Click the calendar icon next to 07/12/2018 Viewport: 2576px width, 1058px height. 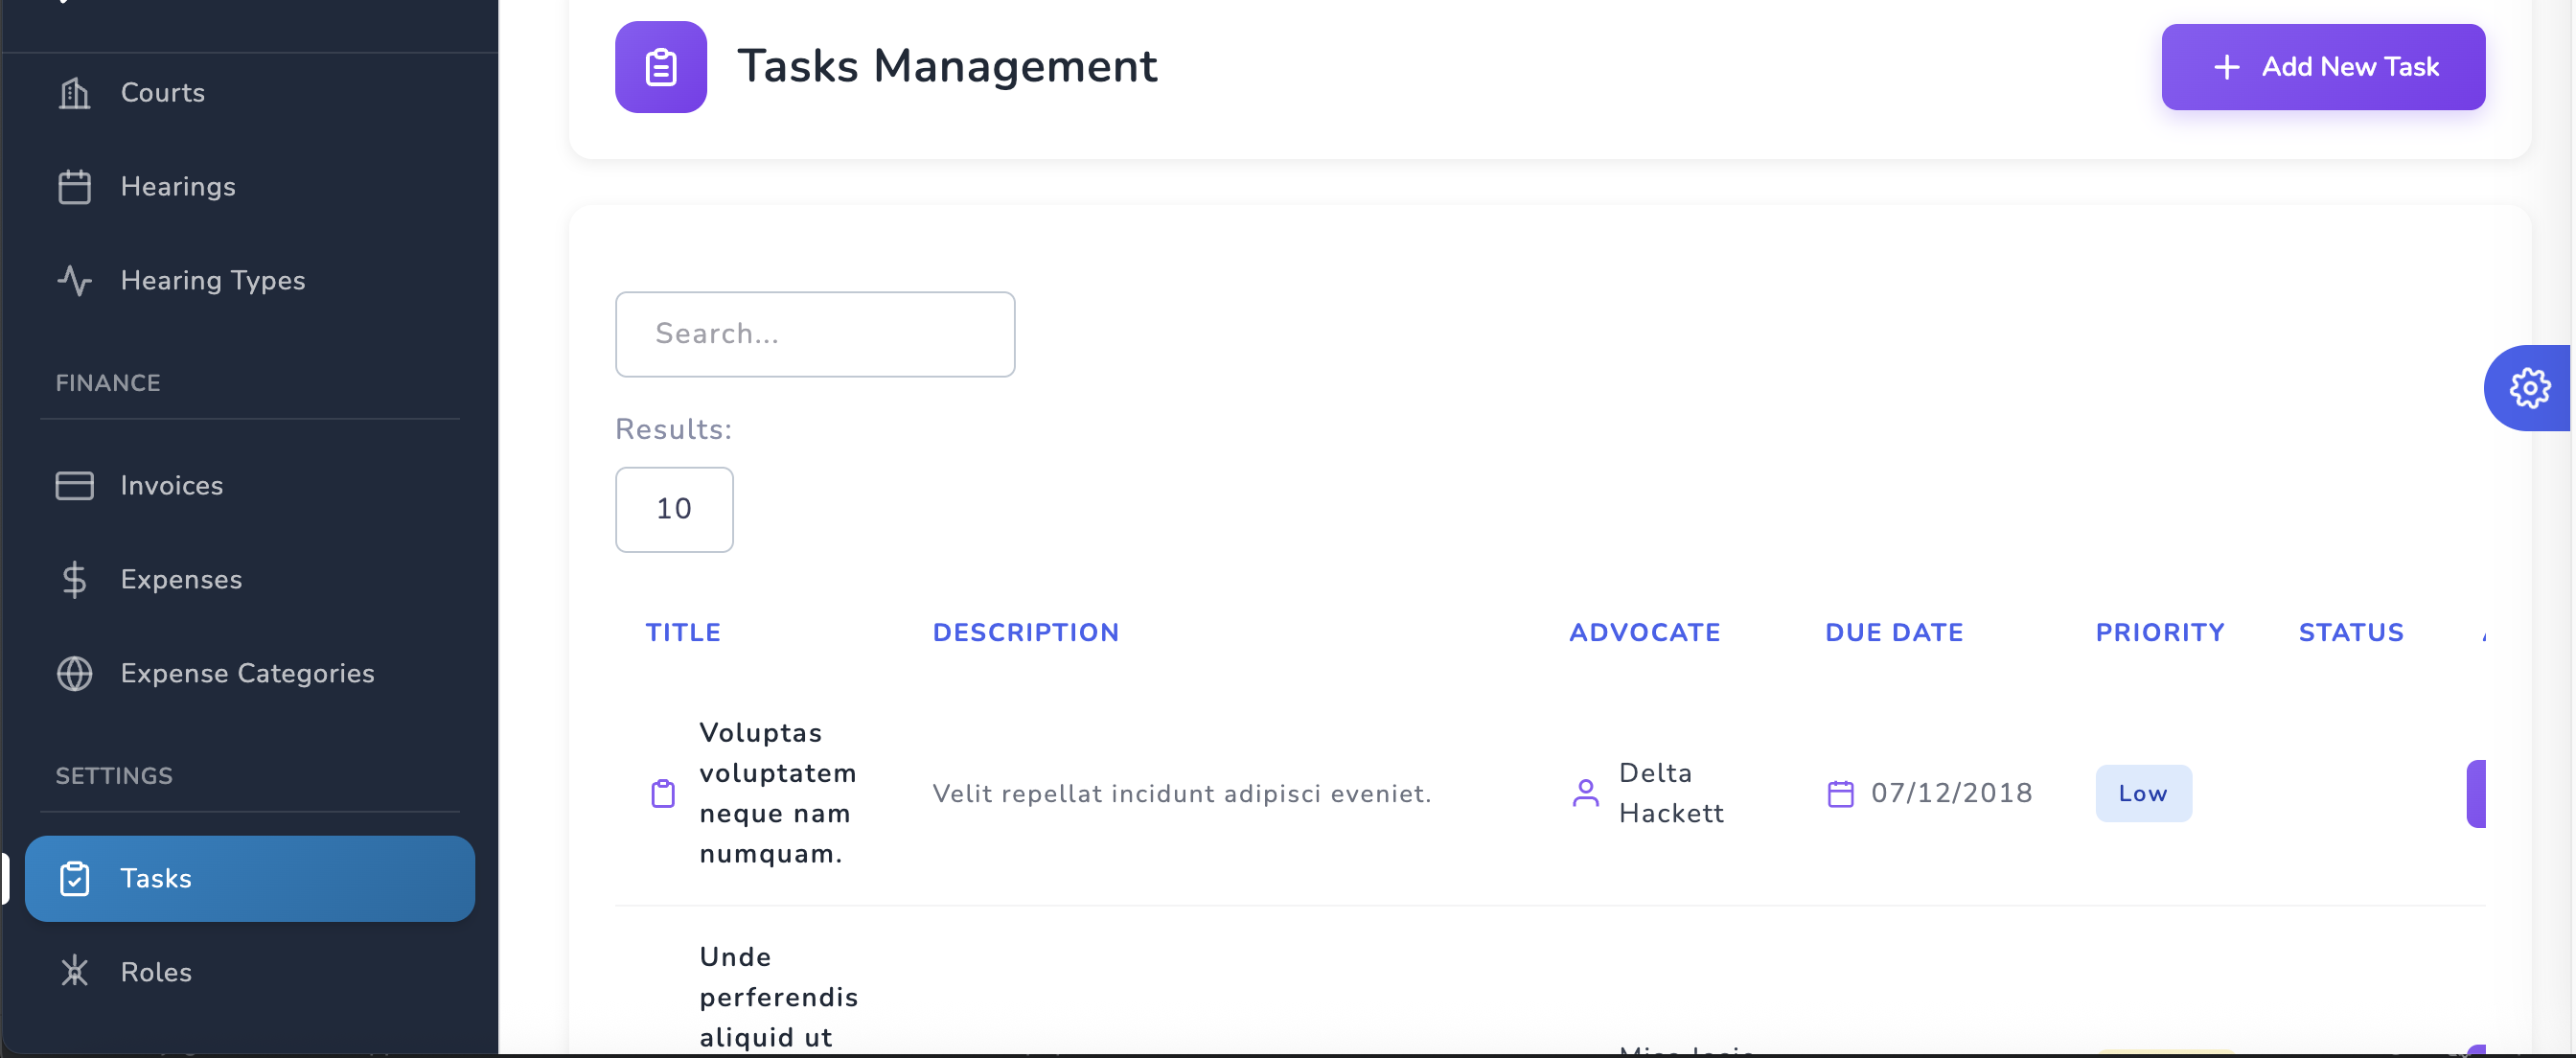coord(1841,793)
